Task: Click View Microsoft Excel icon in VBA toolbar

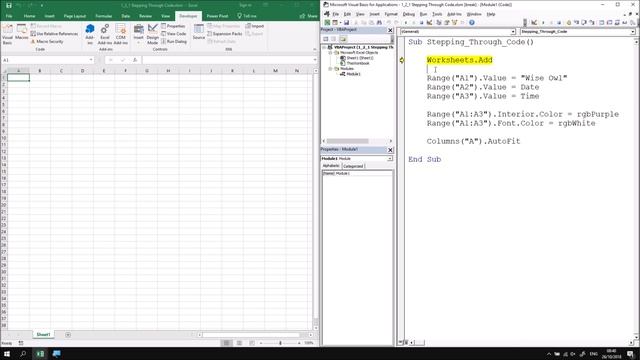Action: (x=327, y=23)
